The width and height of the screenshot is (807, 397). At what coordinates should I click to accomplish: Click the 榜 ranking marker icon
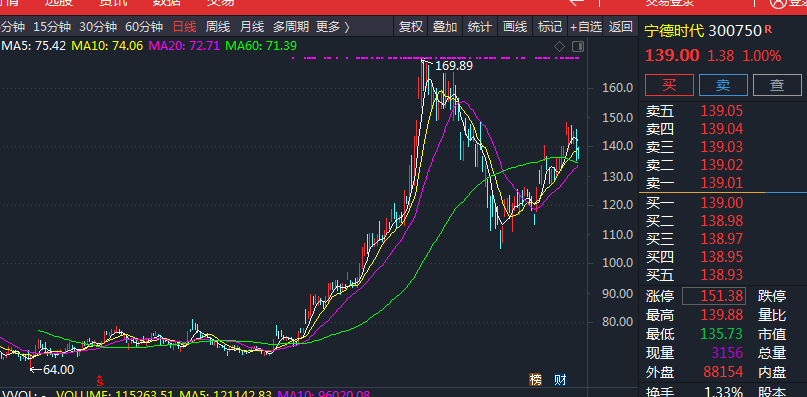[x=536, y=380]
